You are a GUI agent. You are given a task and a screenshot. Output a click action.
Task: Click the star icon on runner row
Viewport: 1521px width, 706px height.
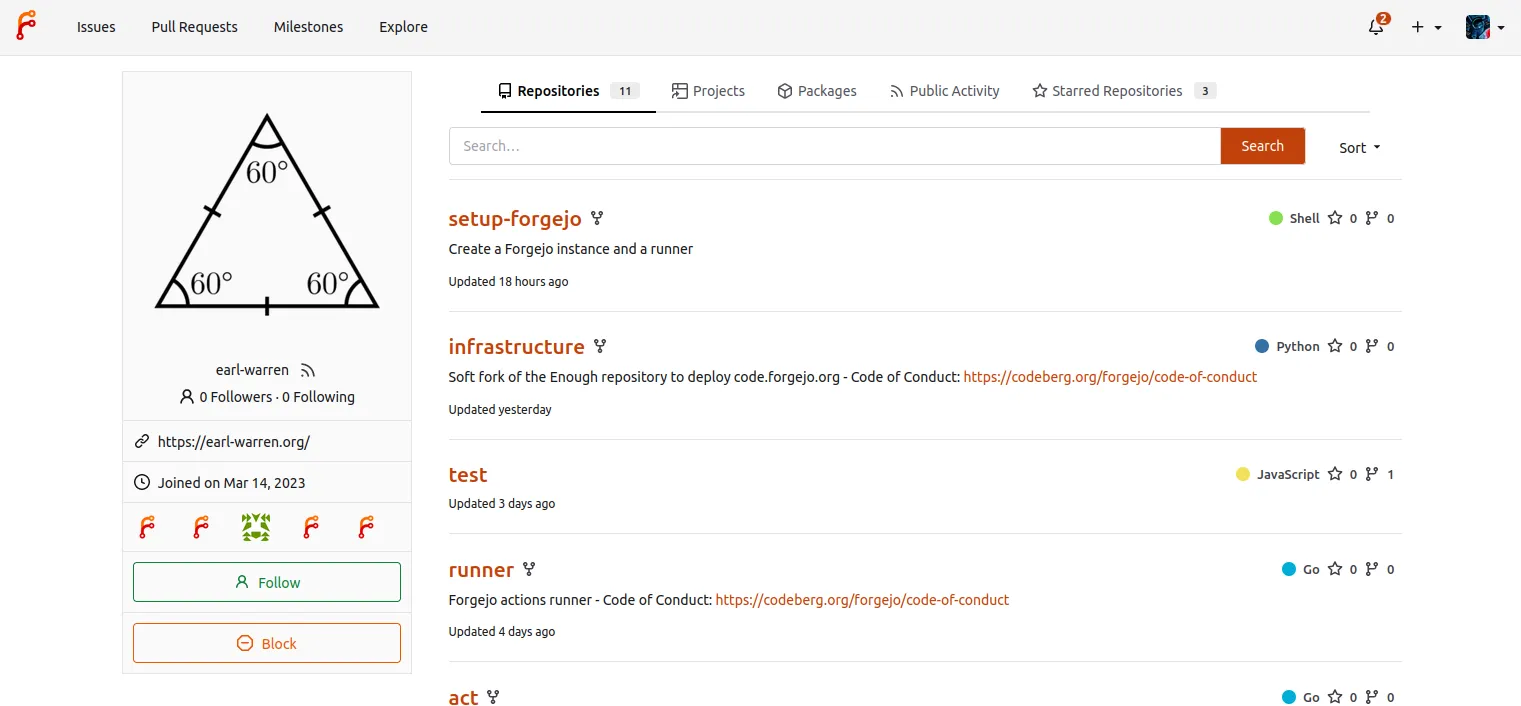click(x=1334, y=569)
